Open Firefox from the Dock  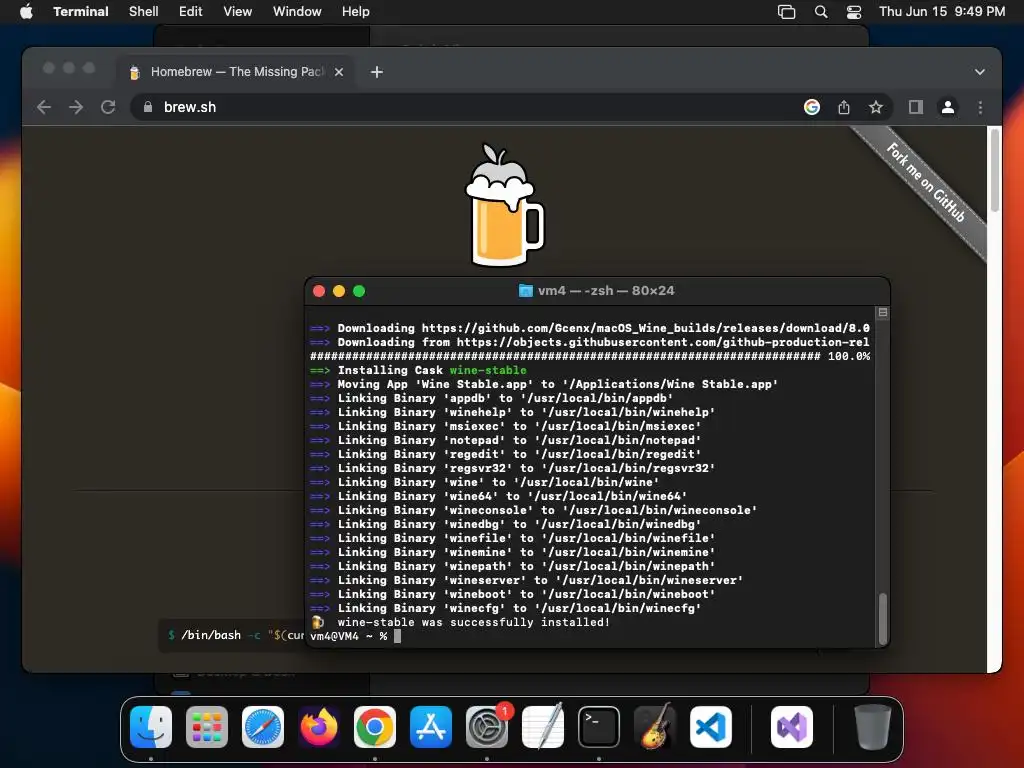click(x=319, y=727)
